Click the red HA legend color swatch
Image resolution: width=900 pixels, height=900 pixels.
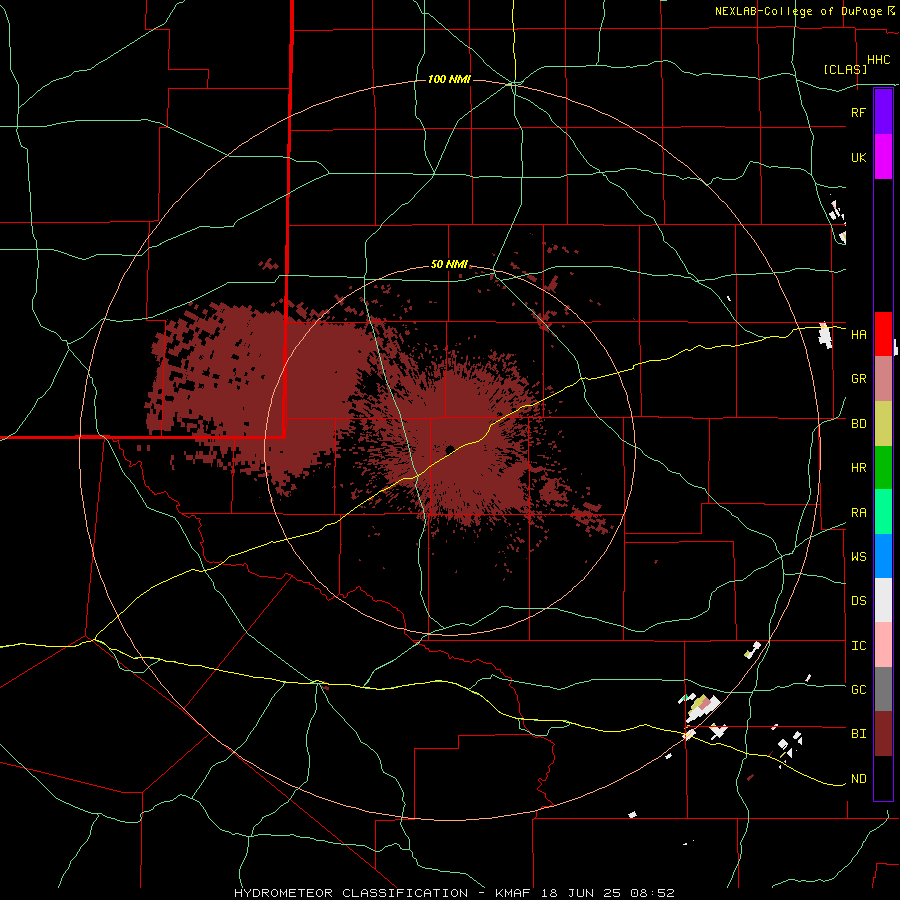883,334
